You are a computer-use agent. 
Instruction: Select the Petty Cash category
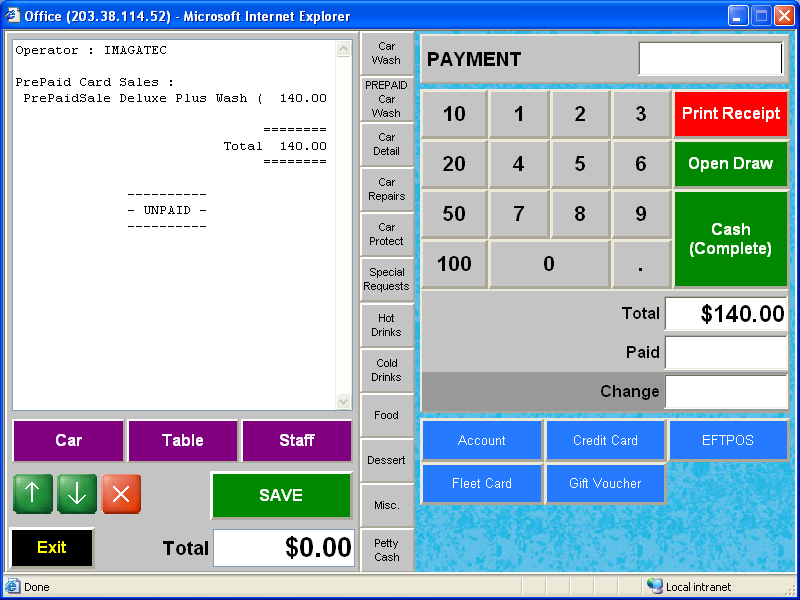click(387, 547)
